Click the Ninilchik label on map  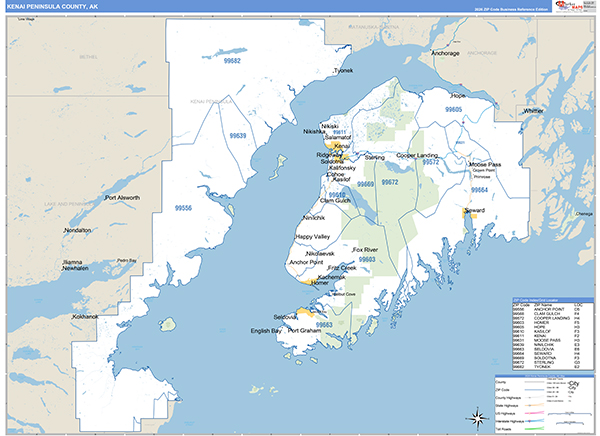tap(314, 217)
